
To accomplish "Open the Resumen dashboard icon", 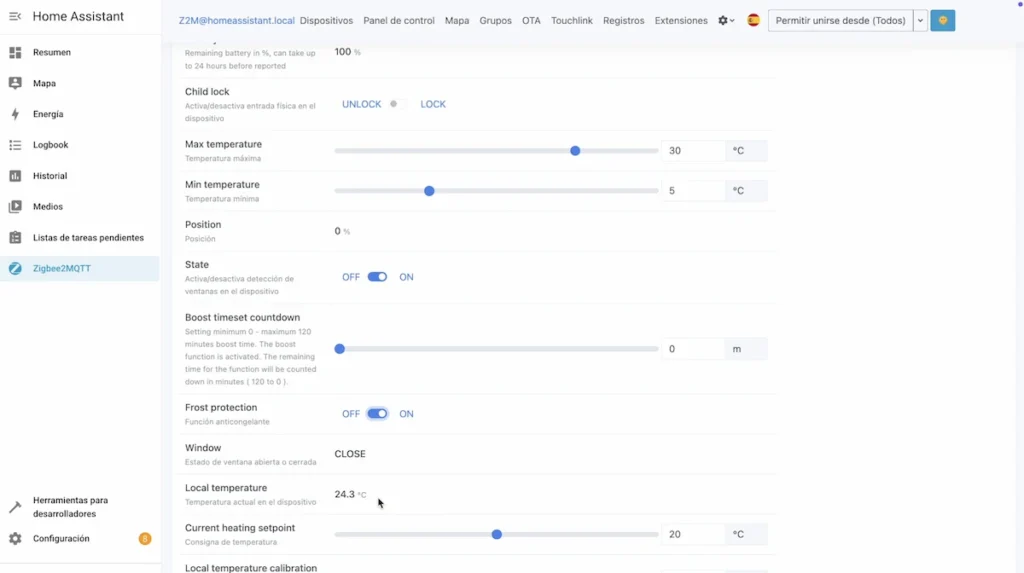I will click(x=15, y=52).
